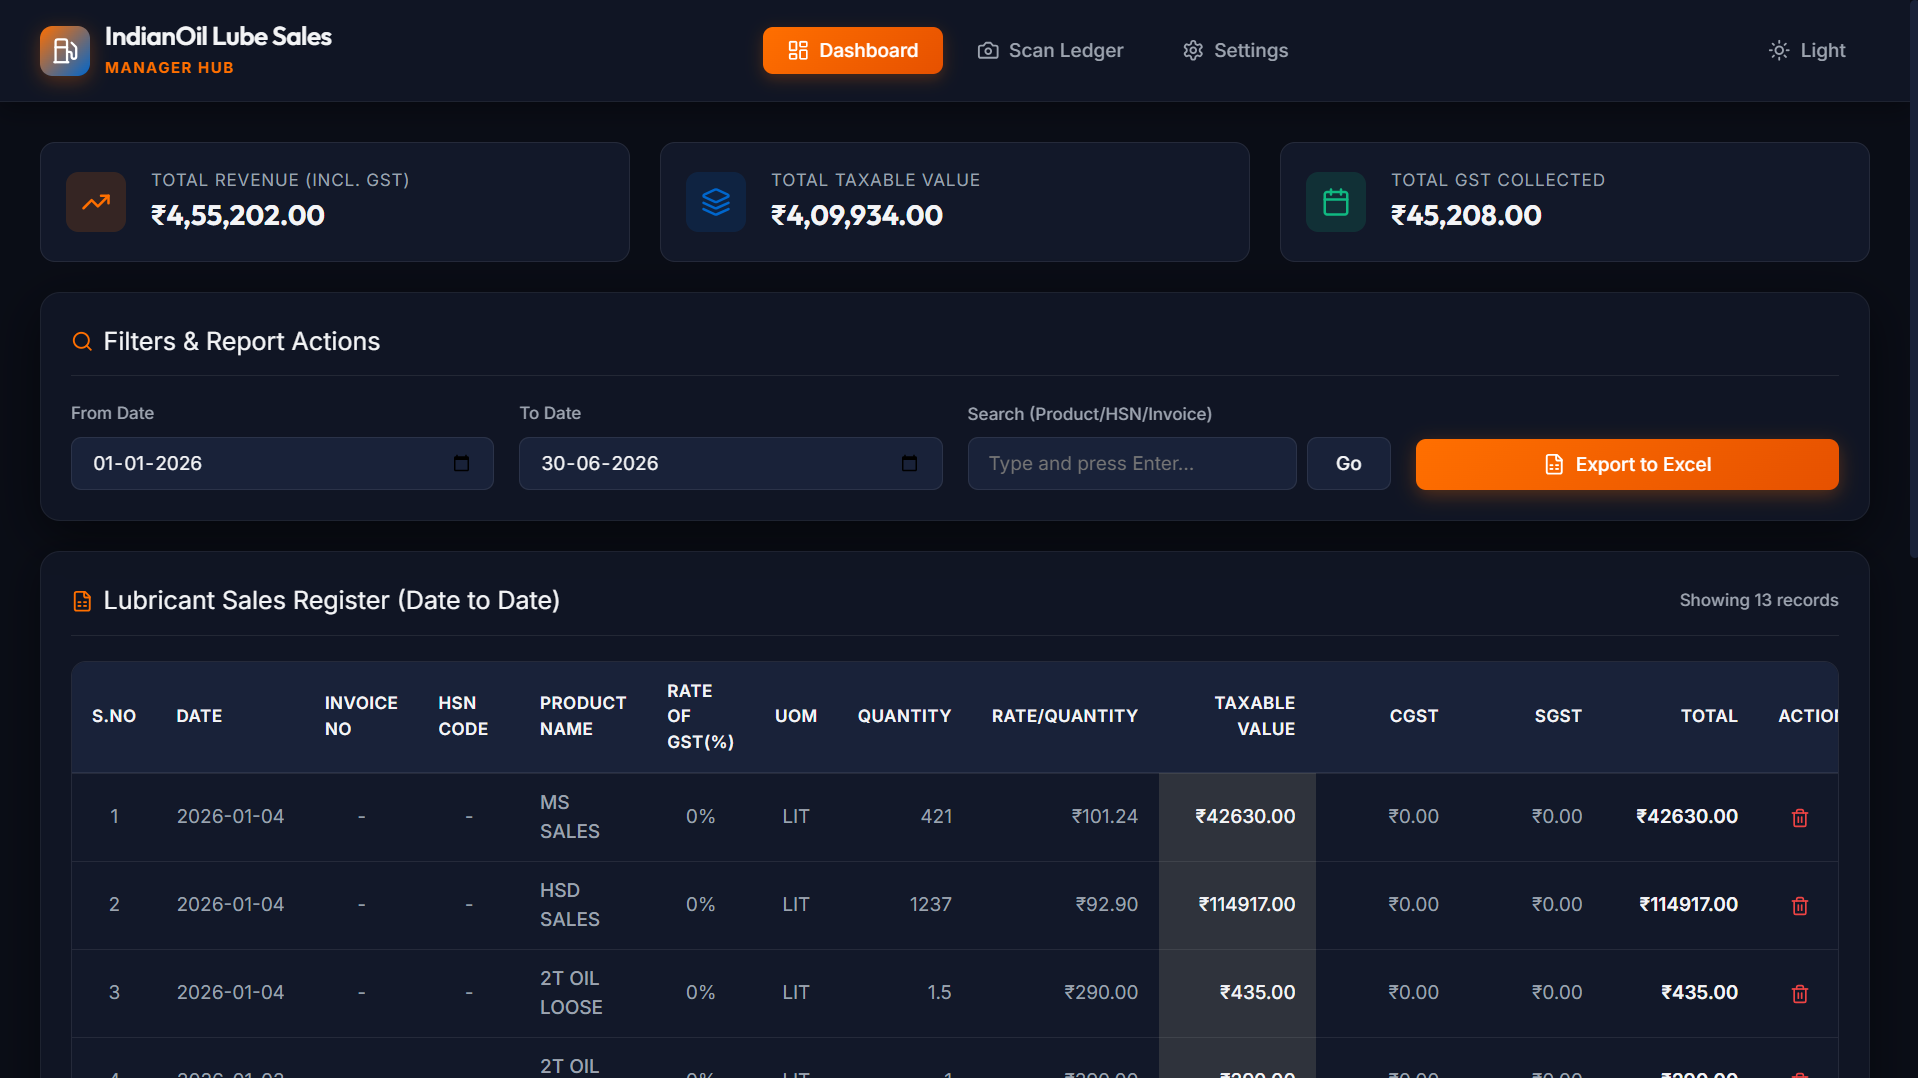Screen dimensions: 1918x1078
Task: Click the RATE/QUANTITY column header
Action: tap(1064, 716)
